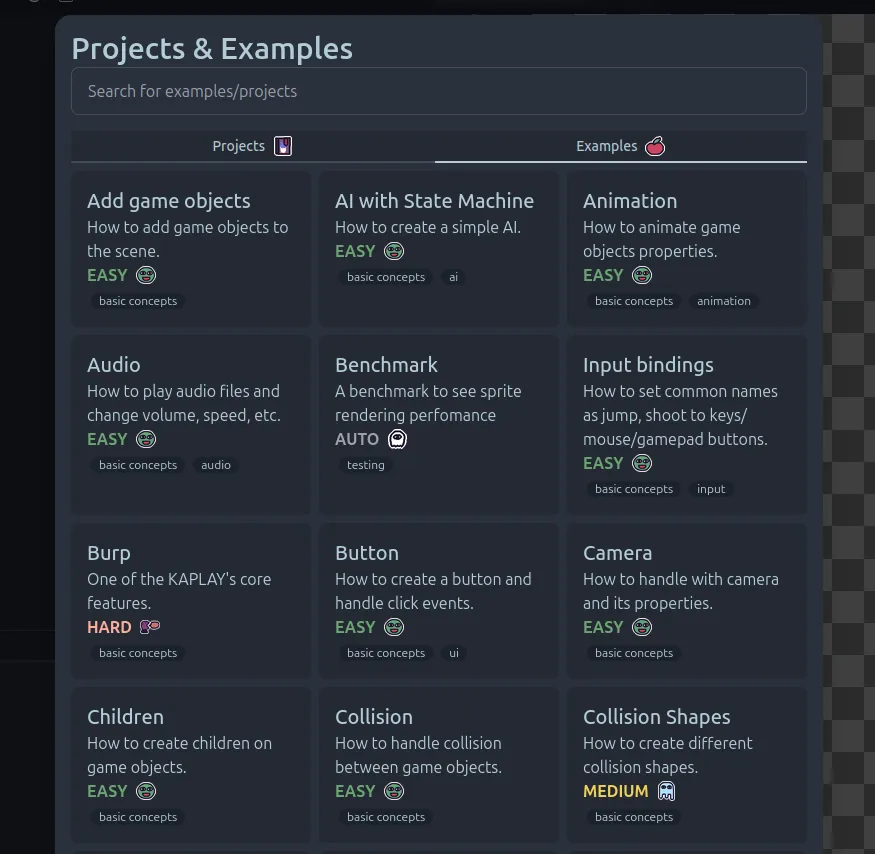
Task: Click the EASY face icon on Animation card
Action: (642, 275)
